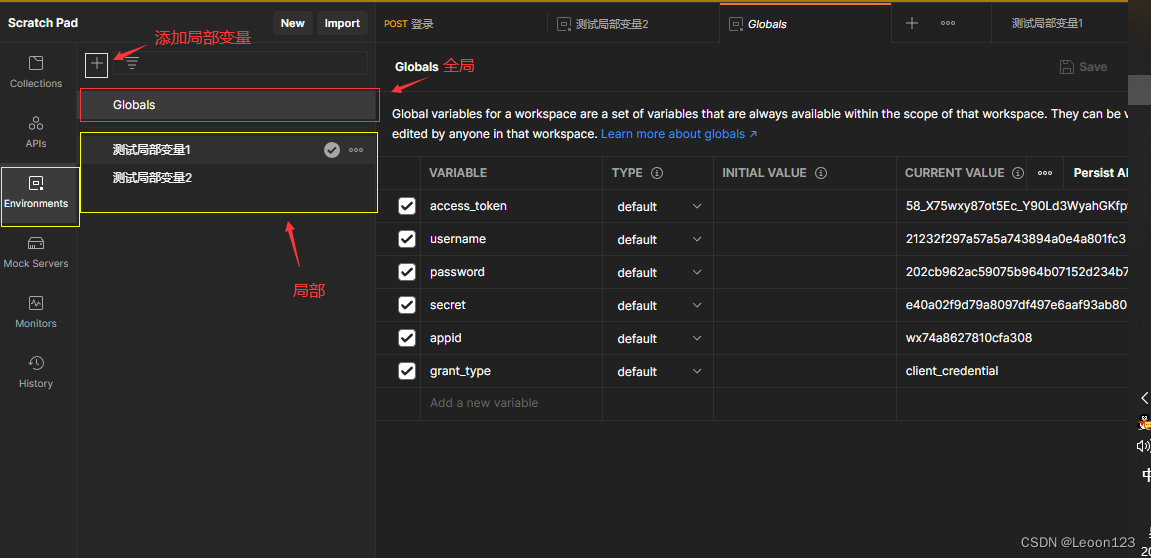Image resolution: width=1151 pixels, height=558 pixels.
Task: Uncheck the appid variable checkbox
Action: pyautogui.click(x=407, y=338)
